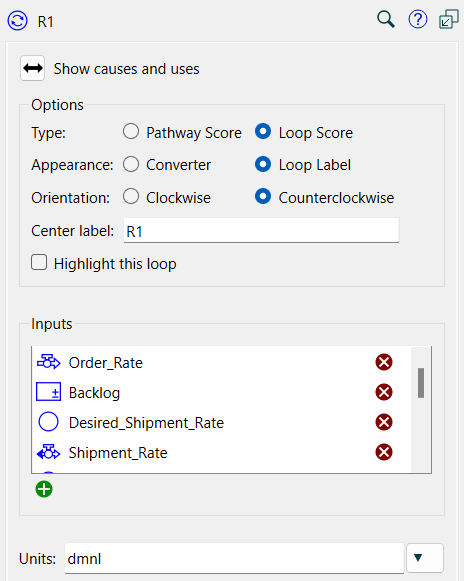The height and width of the screenshot is (581, 464).
Task: Click the R1 loop icon in header
Action: [17, 20]
